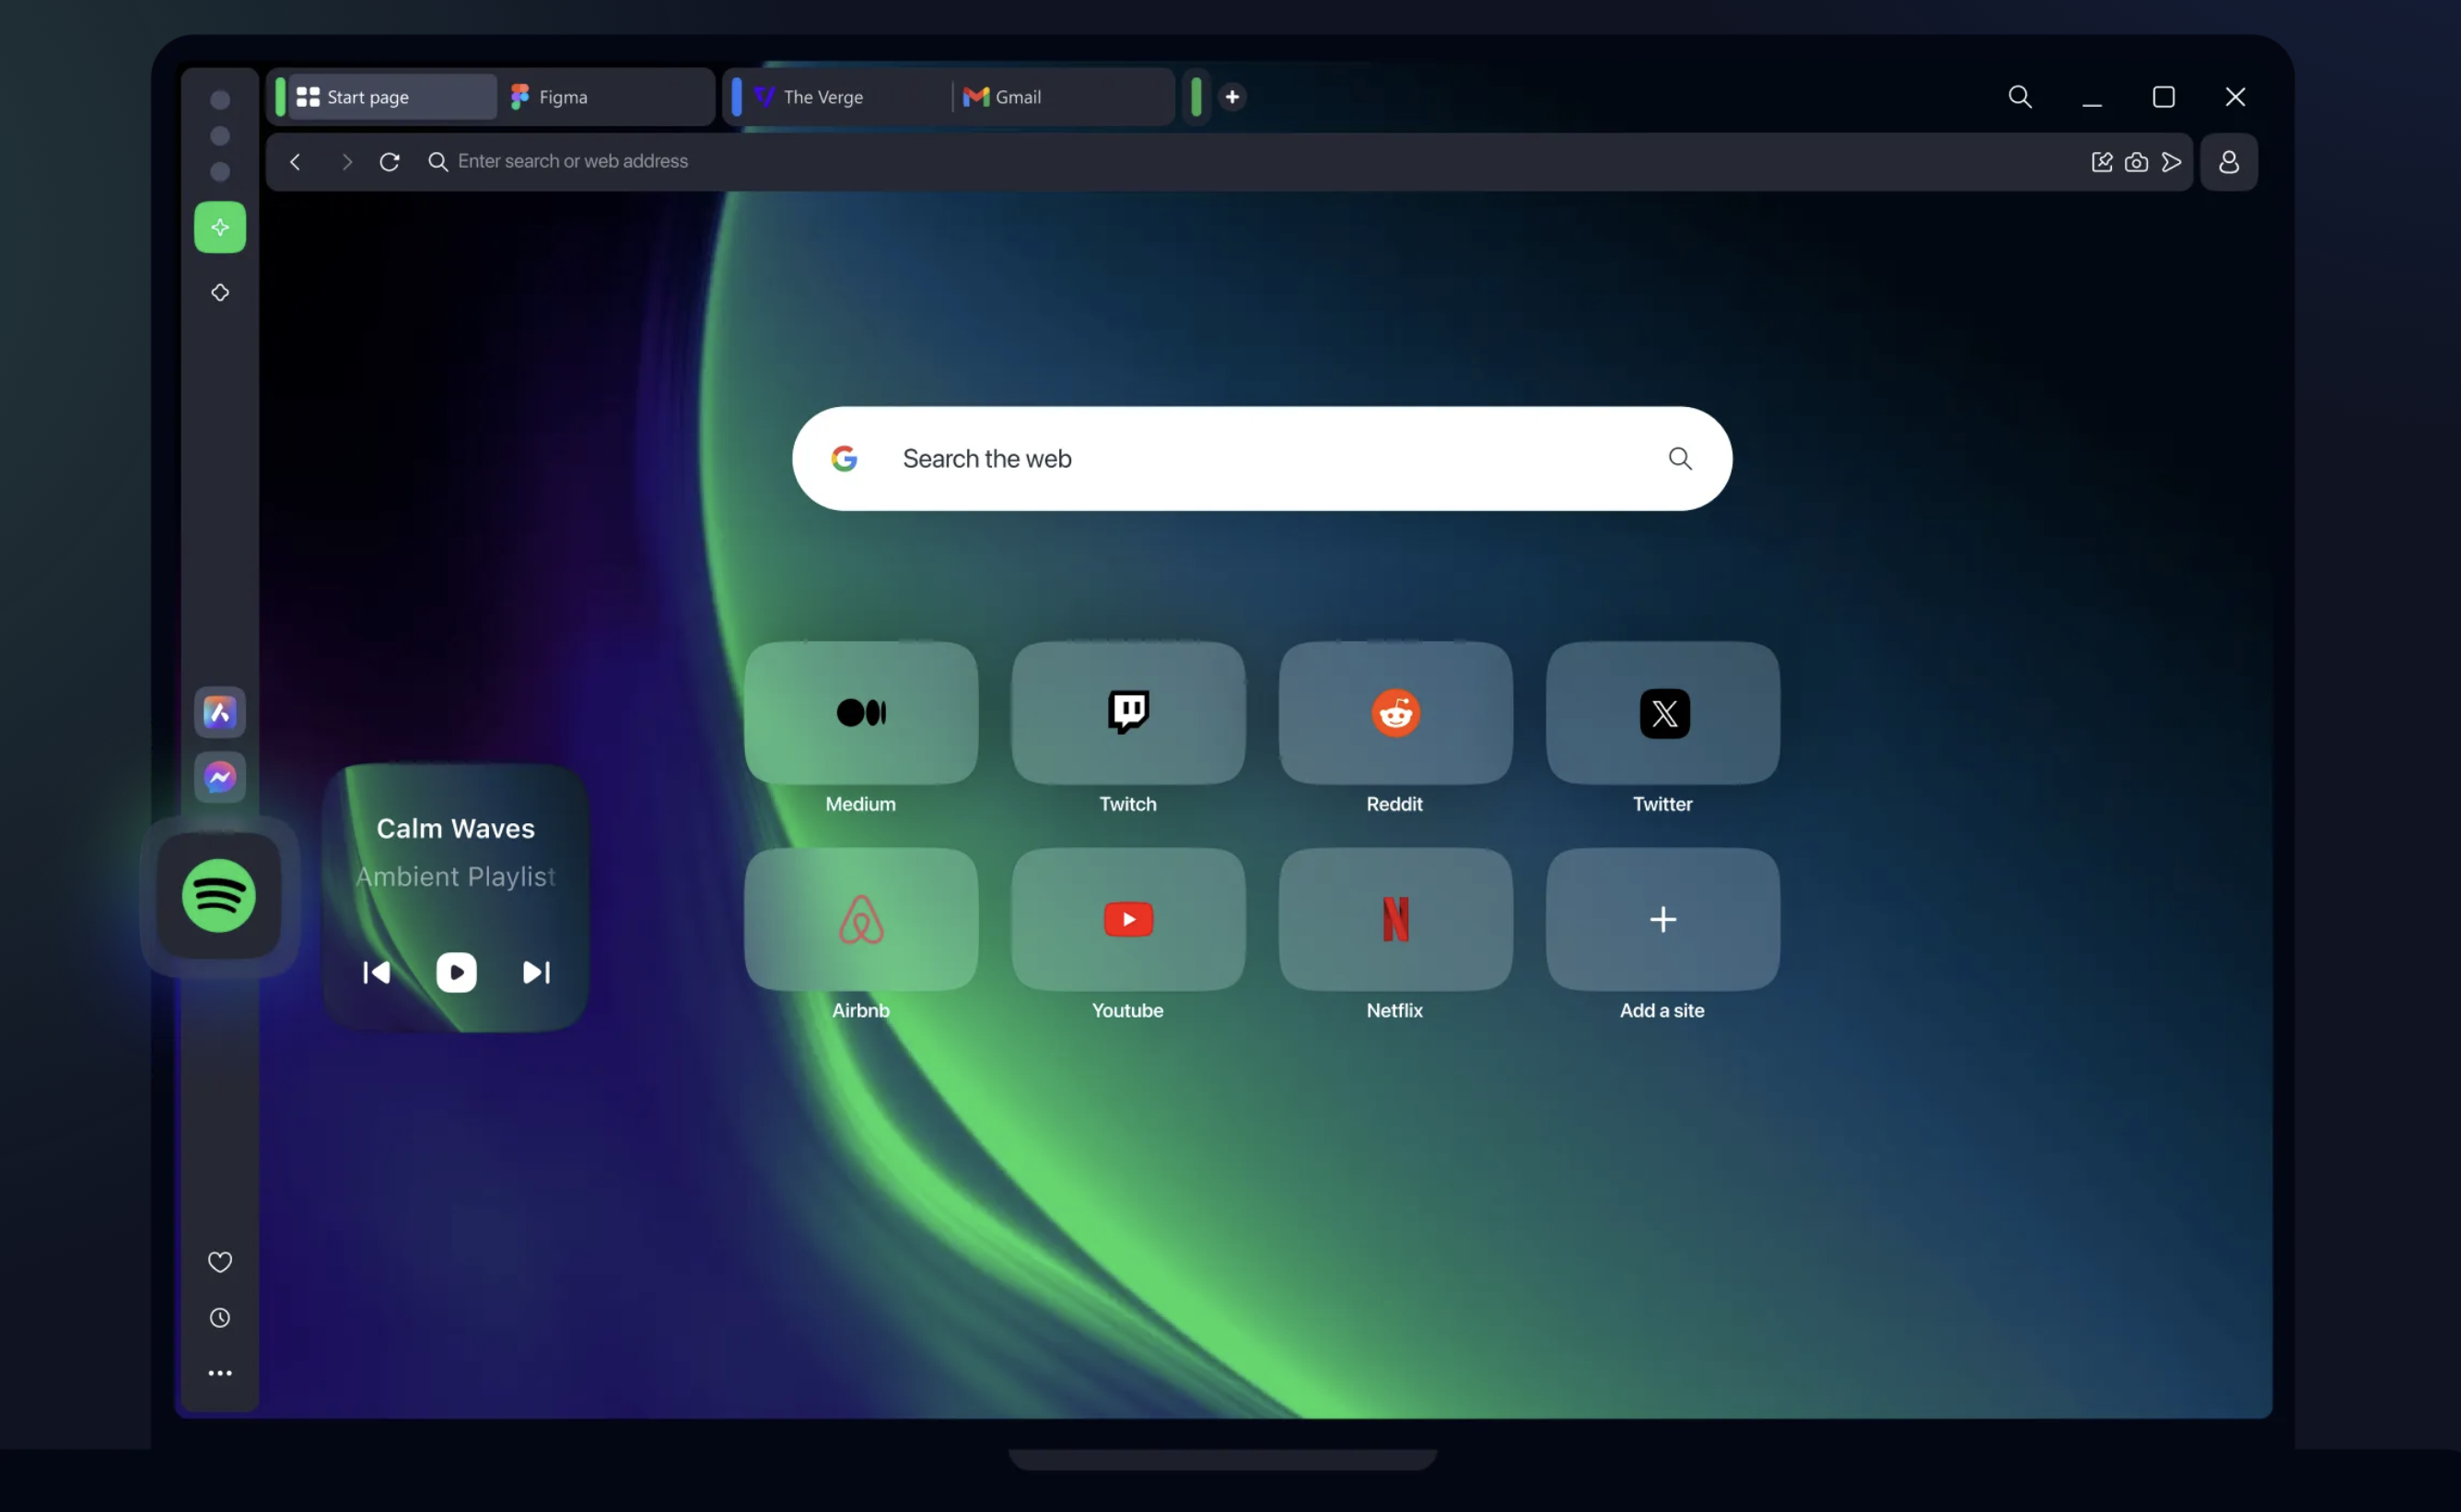Click the green workspace button in sidebar
The width and height of the screenshot is (2461, 1512).
pos(220,227)
